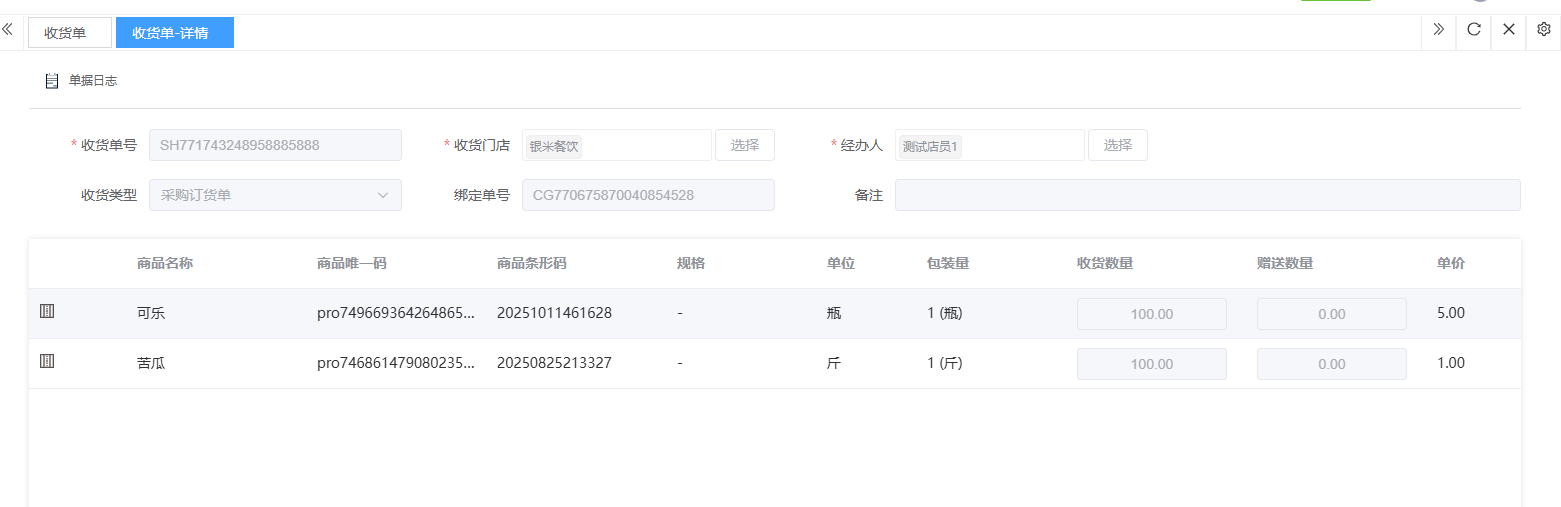The height and width of the screenshot is (507, 1561).
Task: Select the 收货单-详情 tab
Action: pos(174,33)
